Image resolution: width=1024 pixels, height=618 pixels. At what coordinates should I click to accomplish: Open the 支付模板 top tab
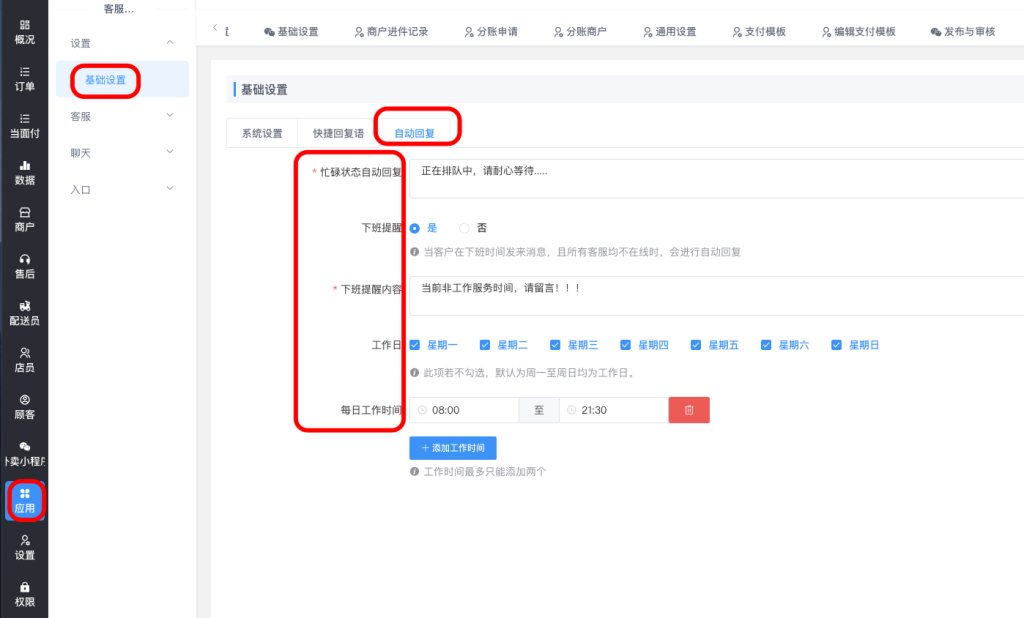coord(759,32)
